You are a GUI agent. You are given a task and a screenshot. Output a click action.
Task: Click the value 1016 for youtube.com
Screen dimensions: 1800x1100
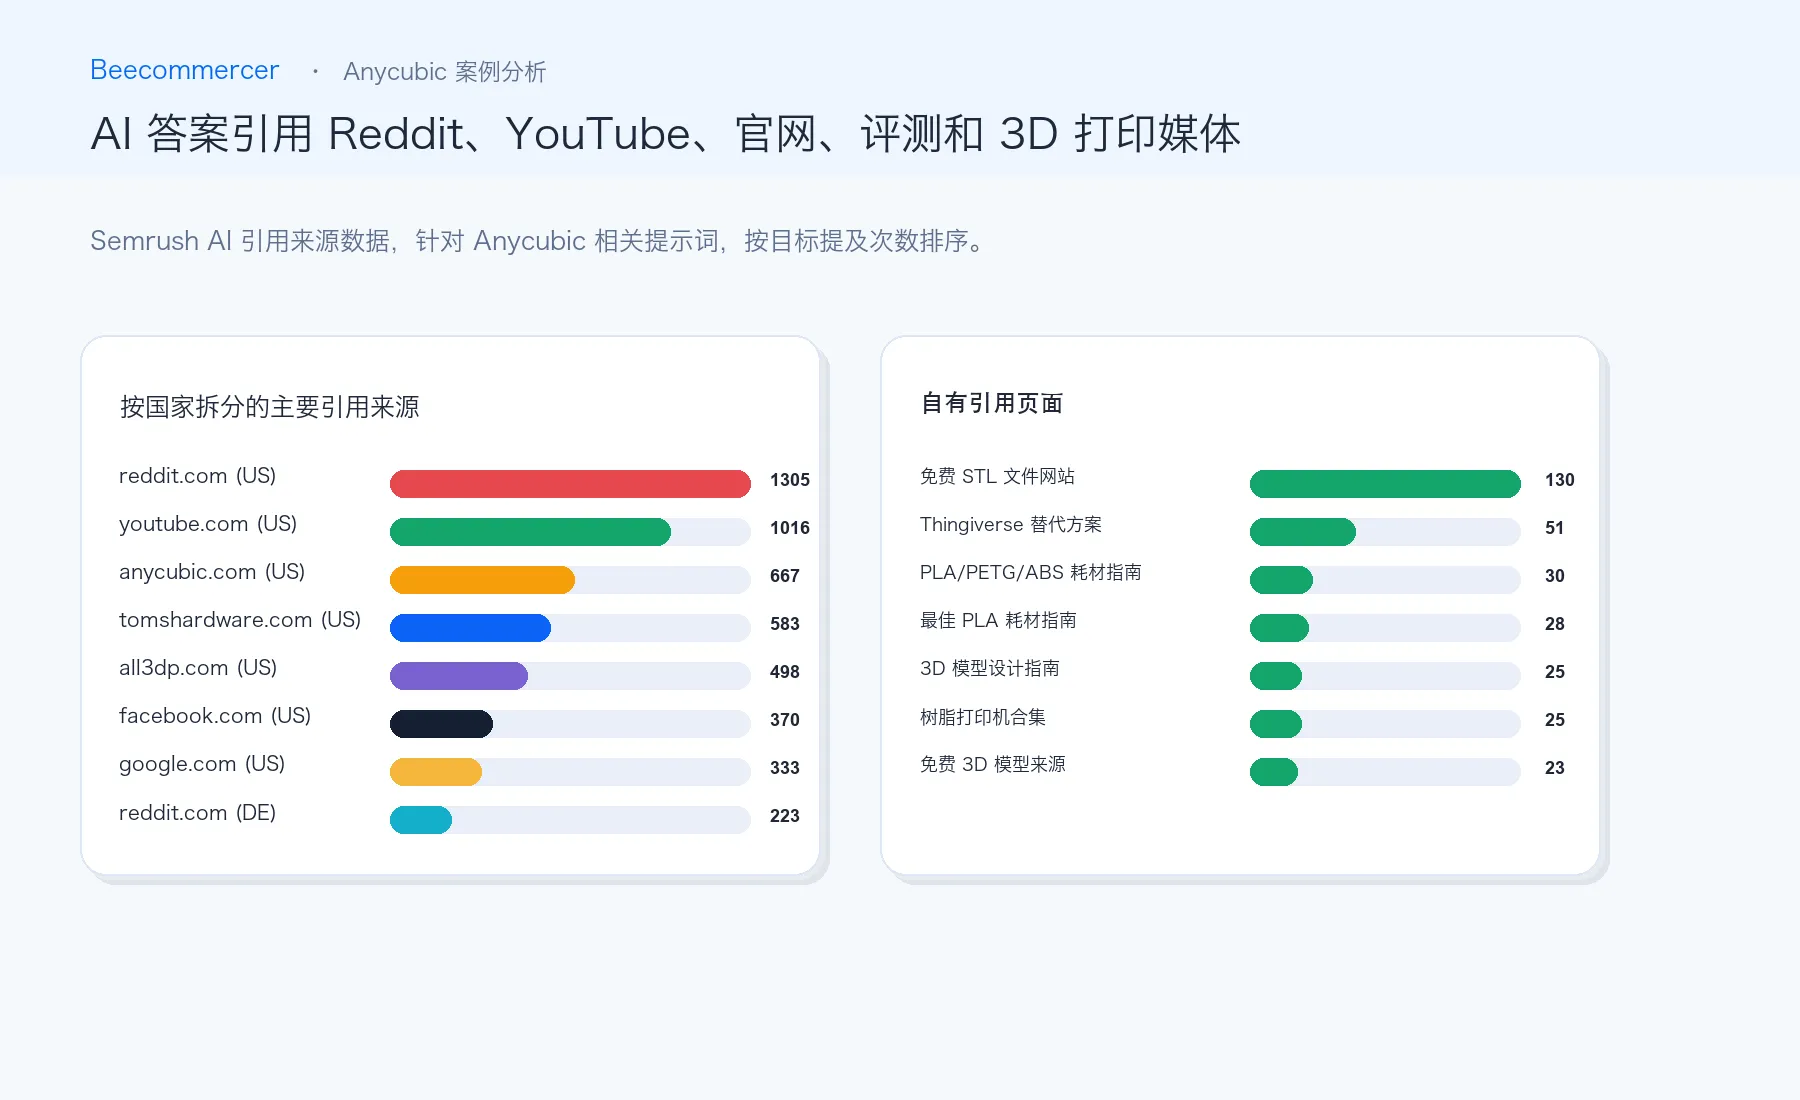[790, 528]
